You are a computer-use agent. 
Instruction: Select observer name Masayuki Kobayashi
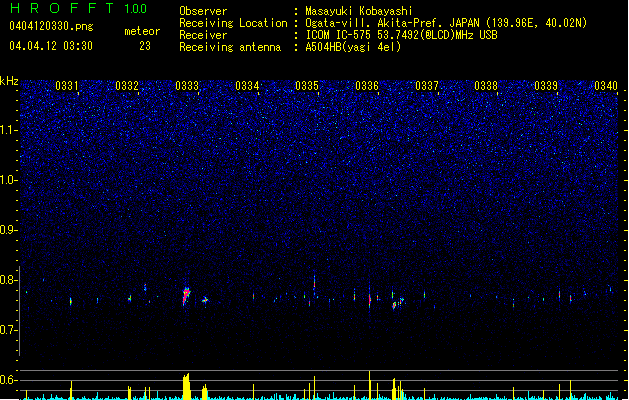pyautogui.click(x=359, y=11)
